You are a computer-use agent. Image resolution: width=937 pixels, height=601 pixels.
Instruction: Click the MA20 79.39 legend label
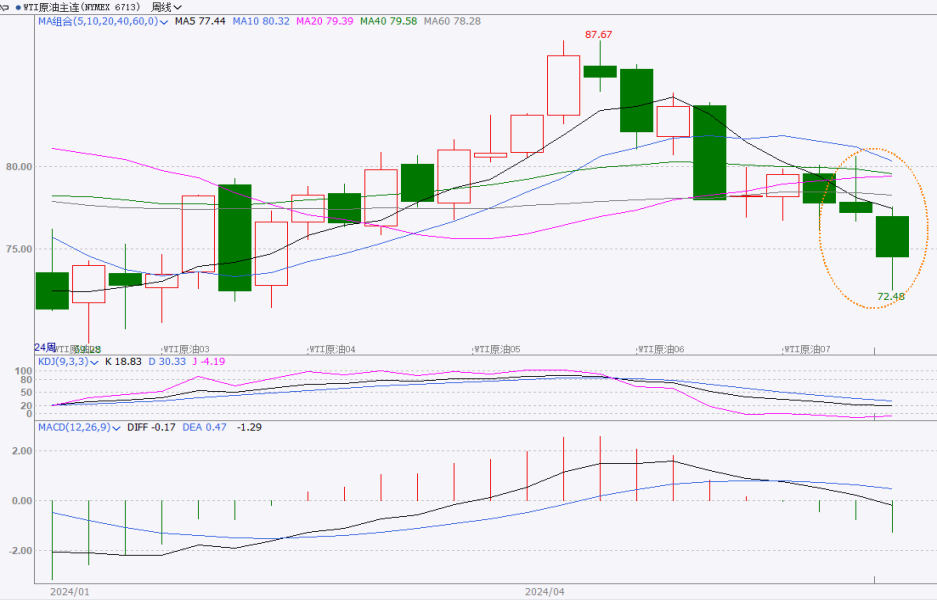coord(320,20)
